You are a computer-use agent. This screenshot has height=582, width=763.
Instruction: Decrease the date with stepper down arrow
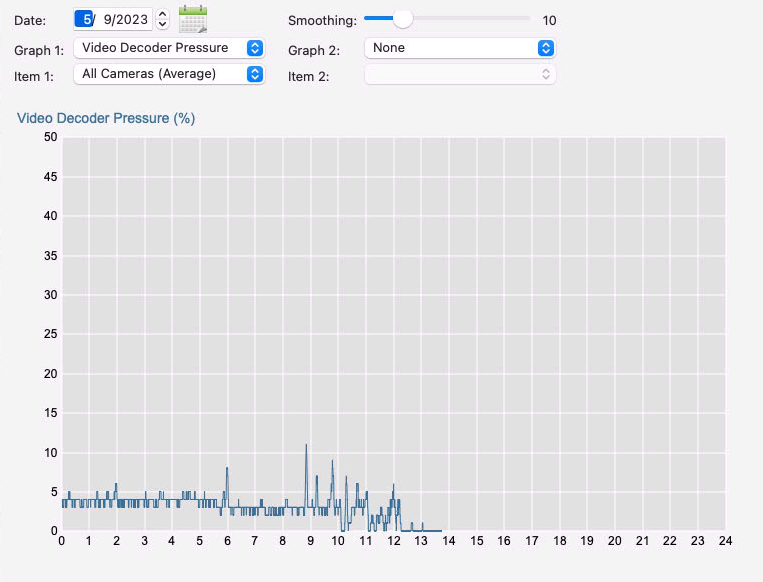tap(163, 24)
